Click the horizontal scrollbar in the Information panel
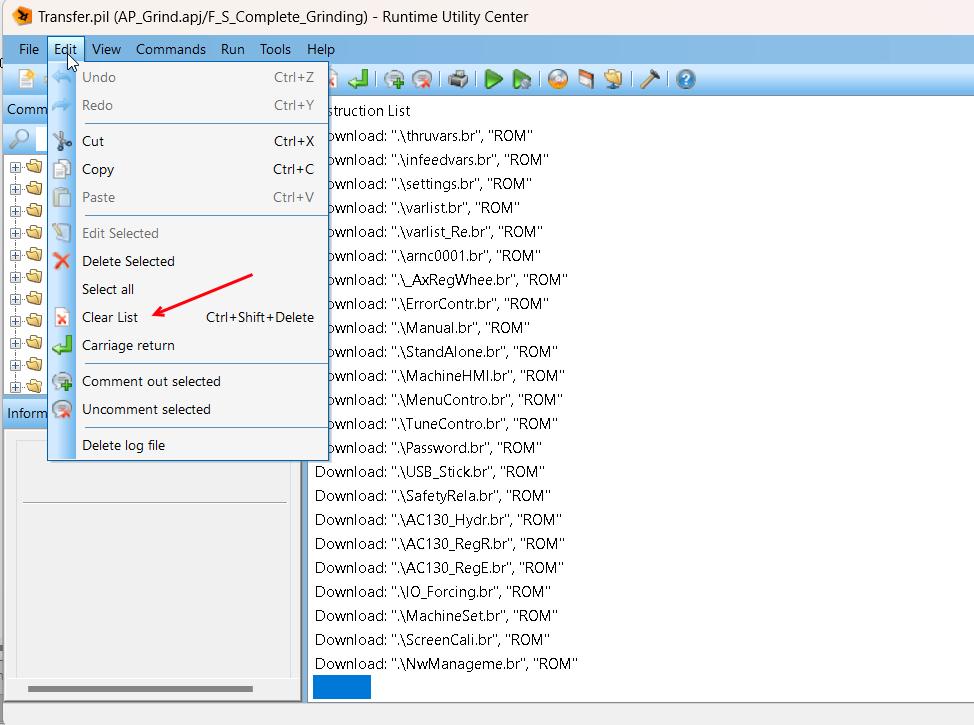 pos(140,688)
